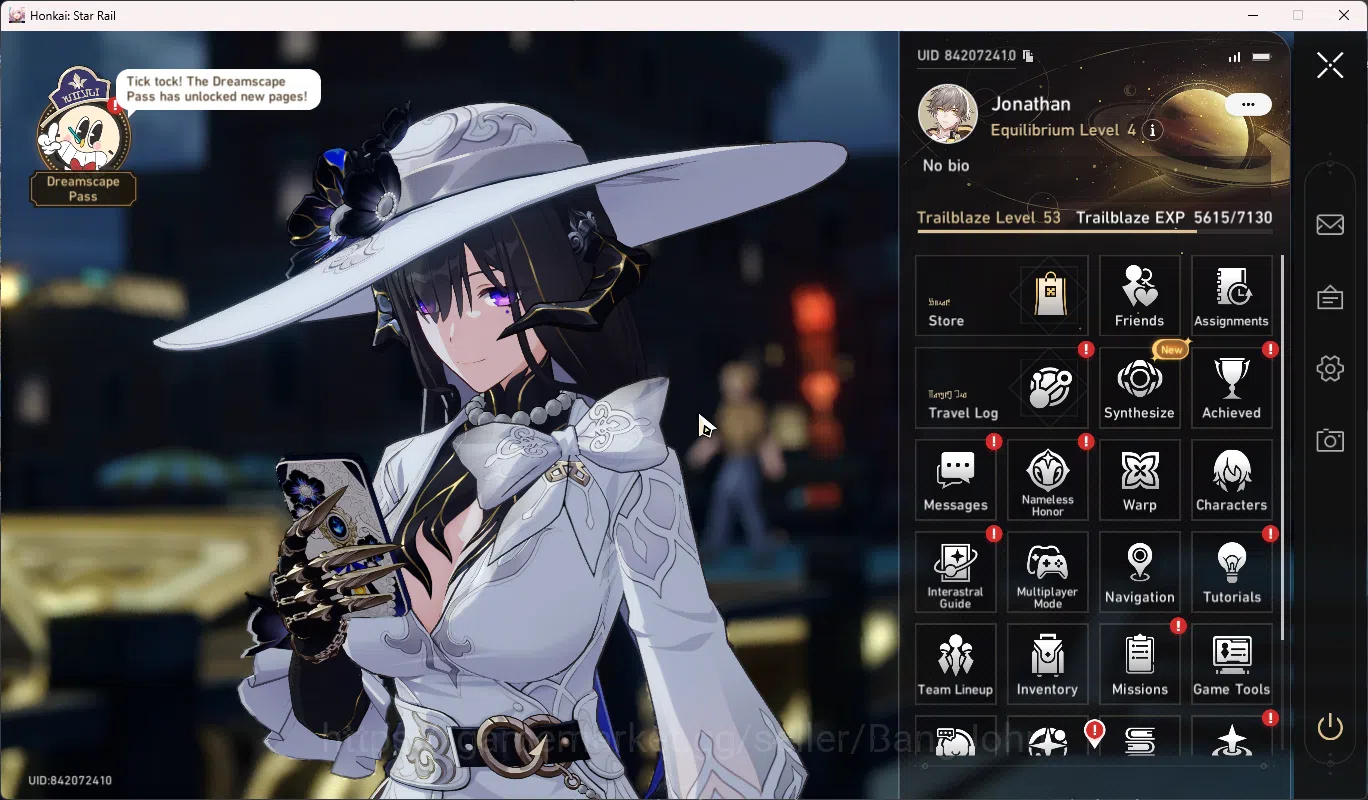The height and width of the screenshot is (800, 1368).
Task: Open the Mail envelope icon
Action: tap(1330, 225)
